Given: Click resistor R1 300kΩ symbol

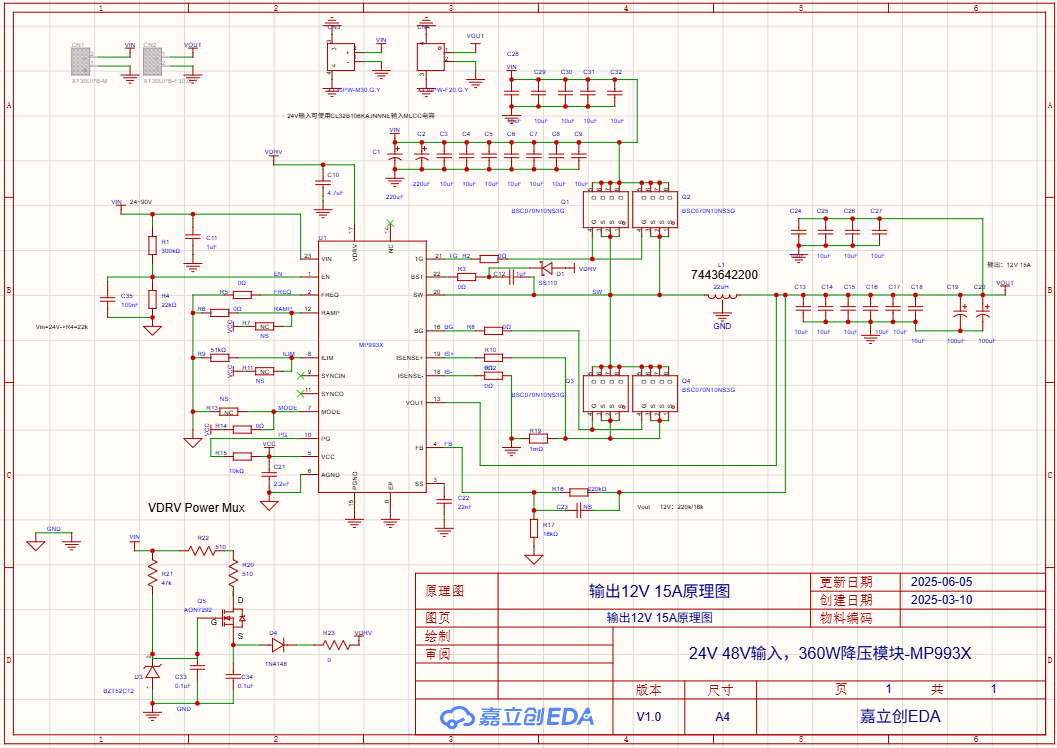Looking at the screenshot, I should [x=152, y=245].
